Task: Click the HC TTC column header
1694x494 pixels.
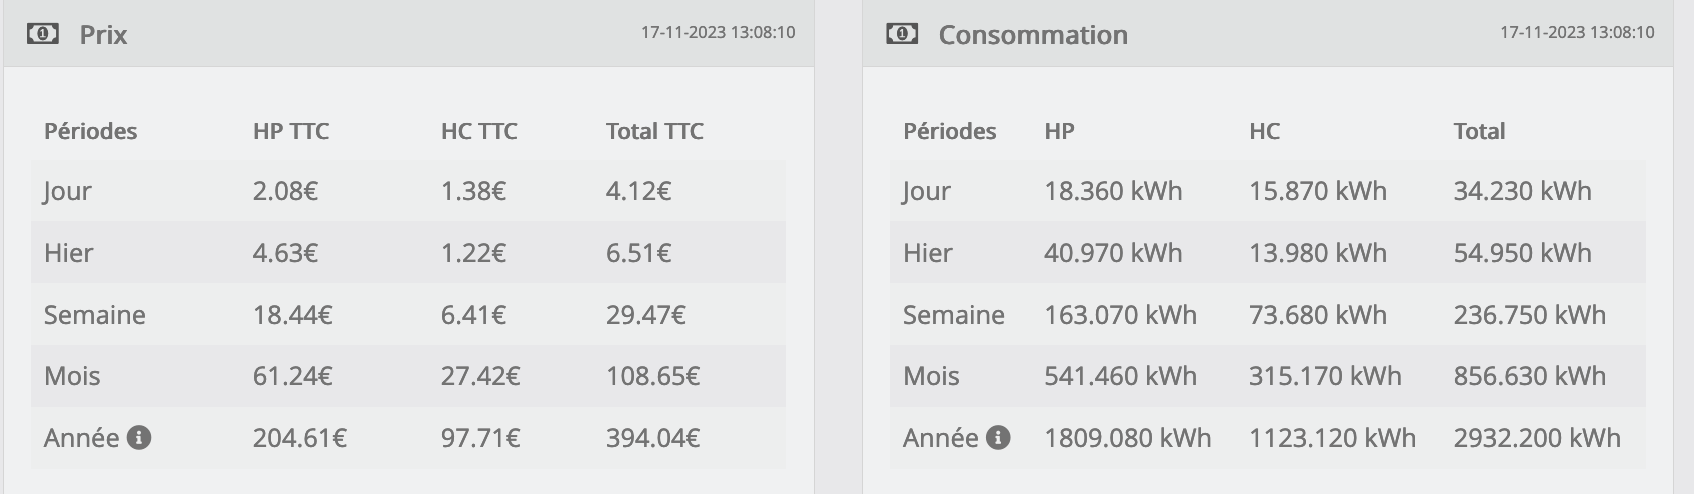Action: point(479,131)
